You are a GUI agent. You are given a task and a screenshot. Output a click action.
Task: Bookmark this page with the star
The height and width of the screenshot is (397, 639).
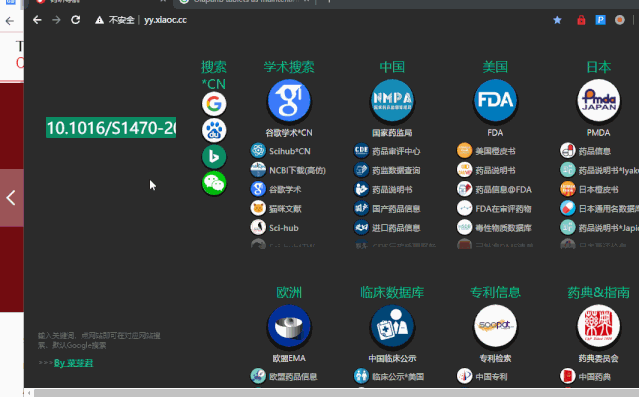pos(557,20)
